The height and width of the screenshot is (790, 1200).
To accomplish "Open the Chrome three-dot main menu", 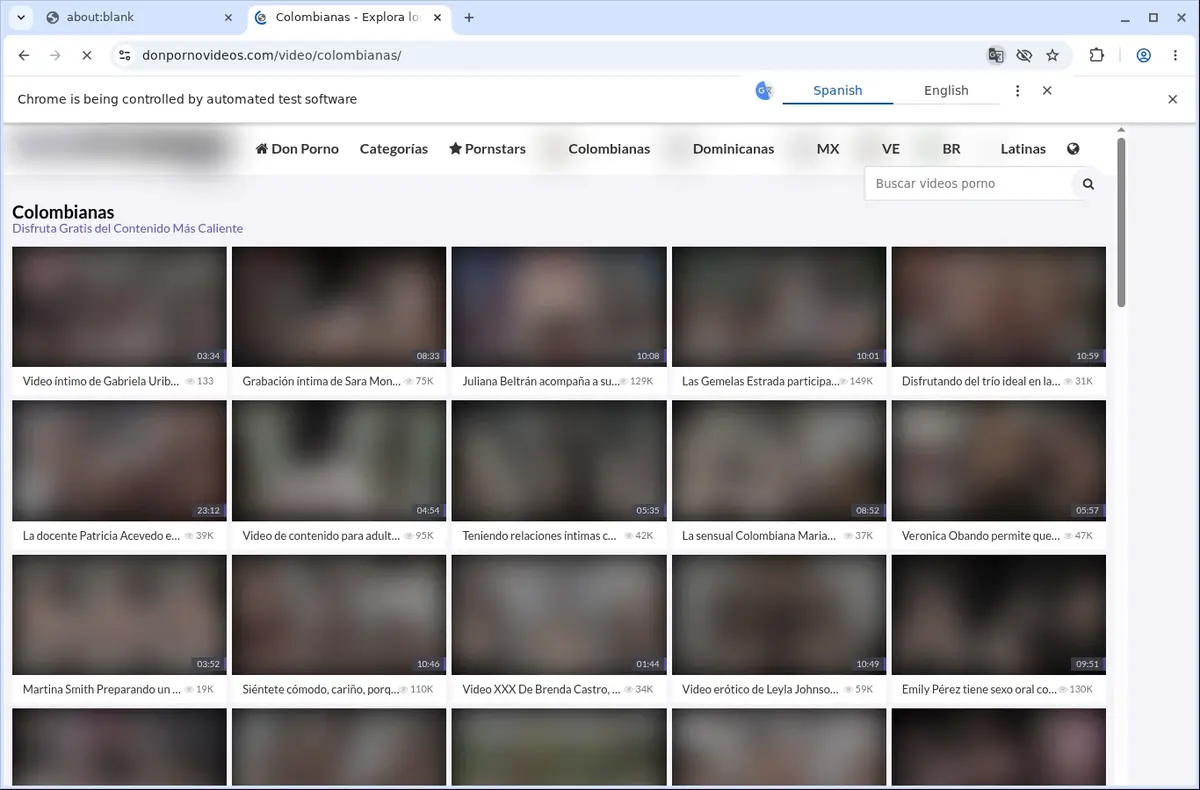I will [x=1175, y=55].
